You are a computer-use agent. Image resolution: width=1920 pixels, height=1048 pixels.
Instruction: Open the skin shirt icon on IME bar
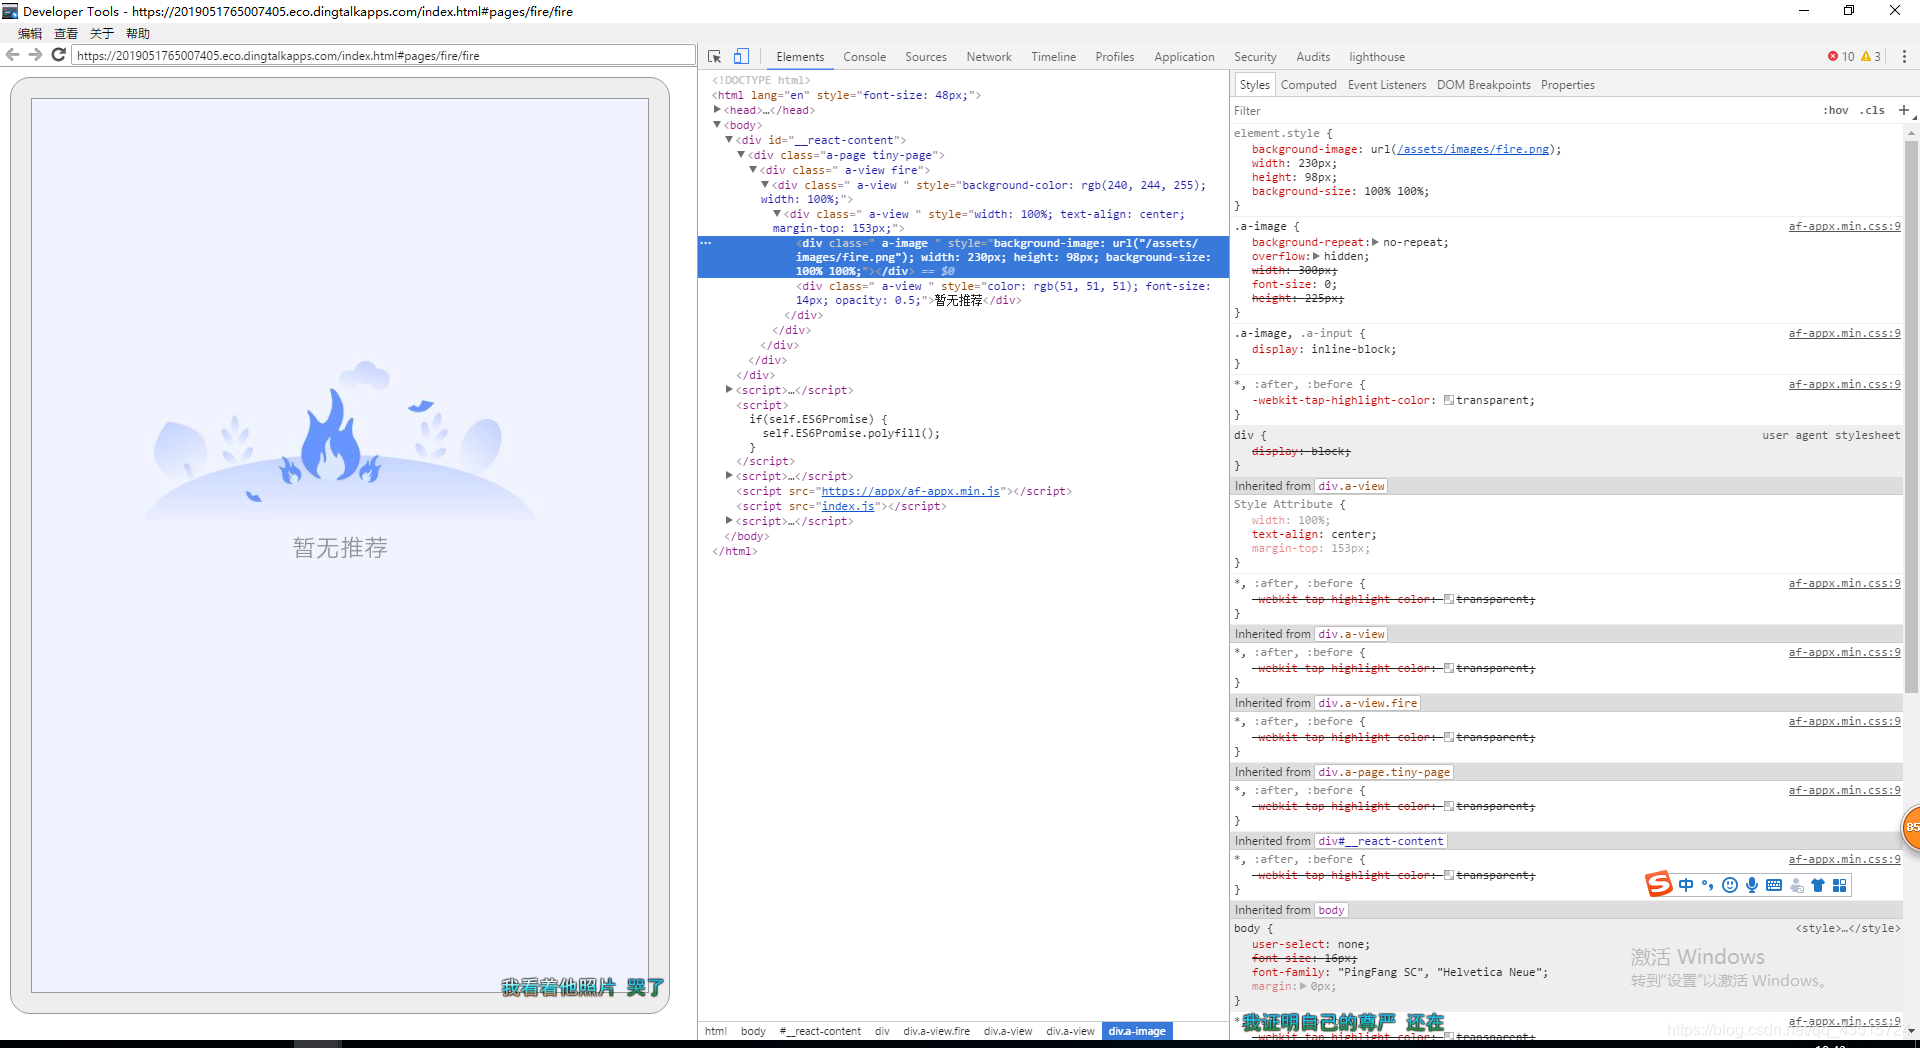(x=1818, y=885)
